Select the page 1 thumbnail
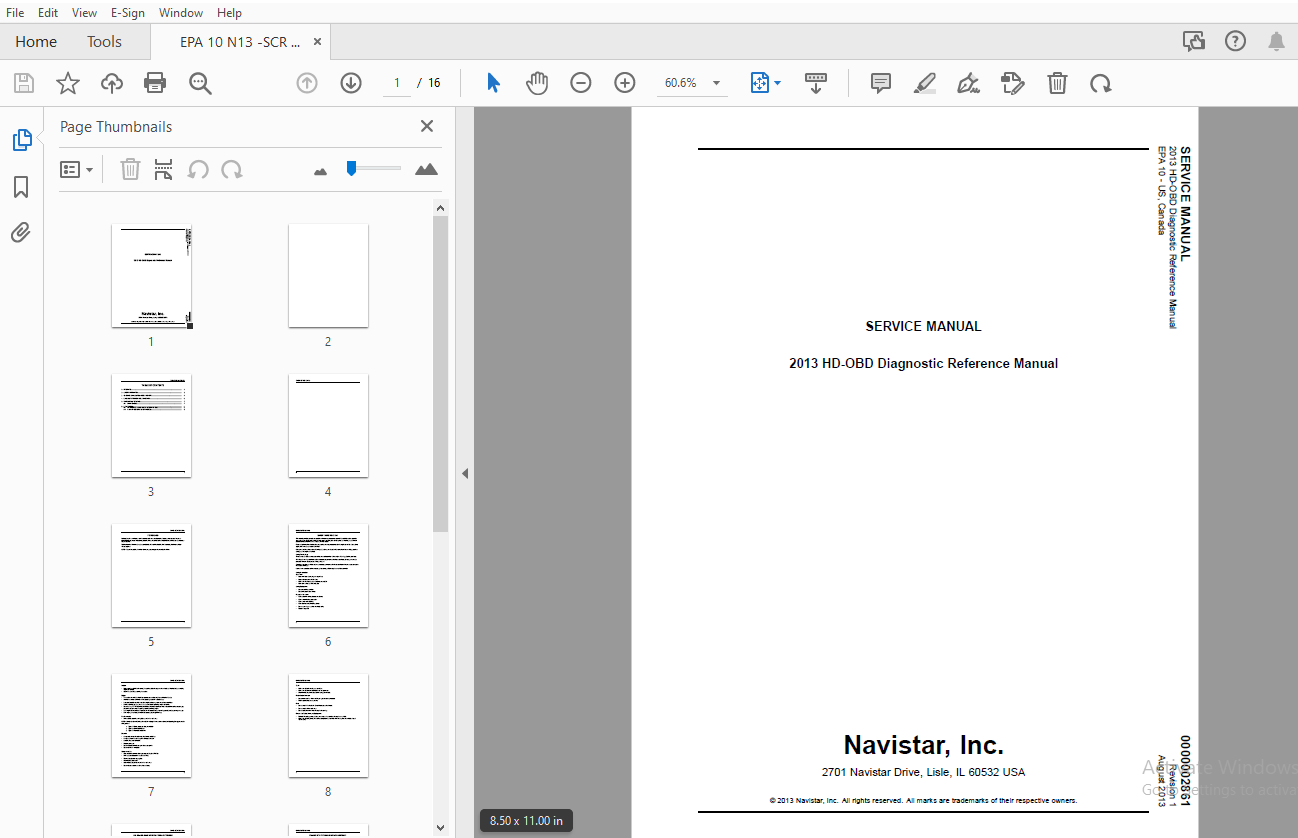This screenshot has width=1298, height=838. pyautogui.click(x=151, y=276)
